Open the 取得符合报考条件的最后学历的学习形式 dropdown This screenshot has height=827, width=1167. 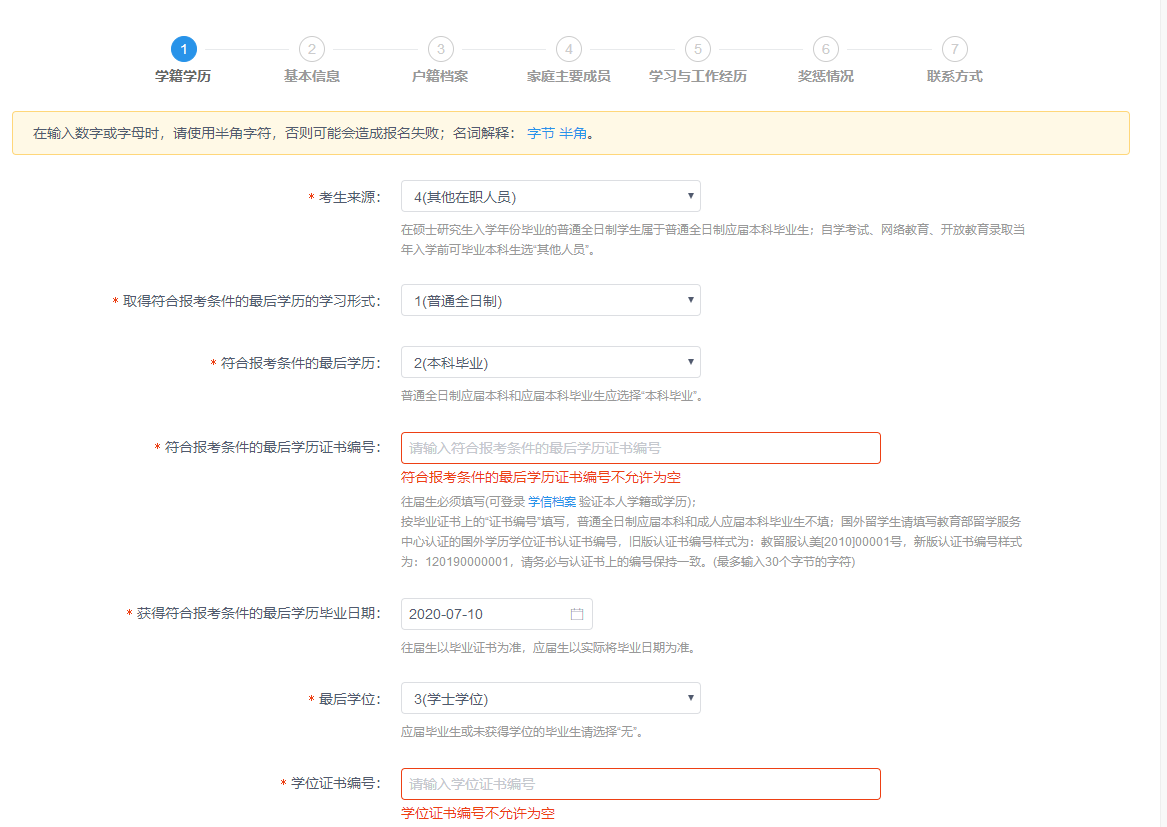pos(550,299)
